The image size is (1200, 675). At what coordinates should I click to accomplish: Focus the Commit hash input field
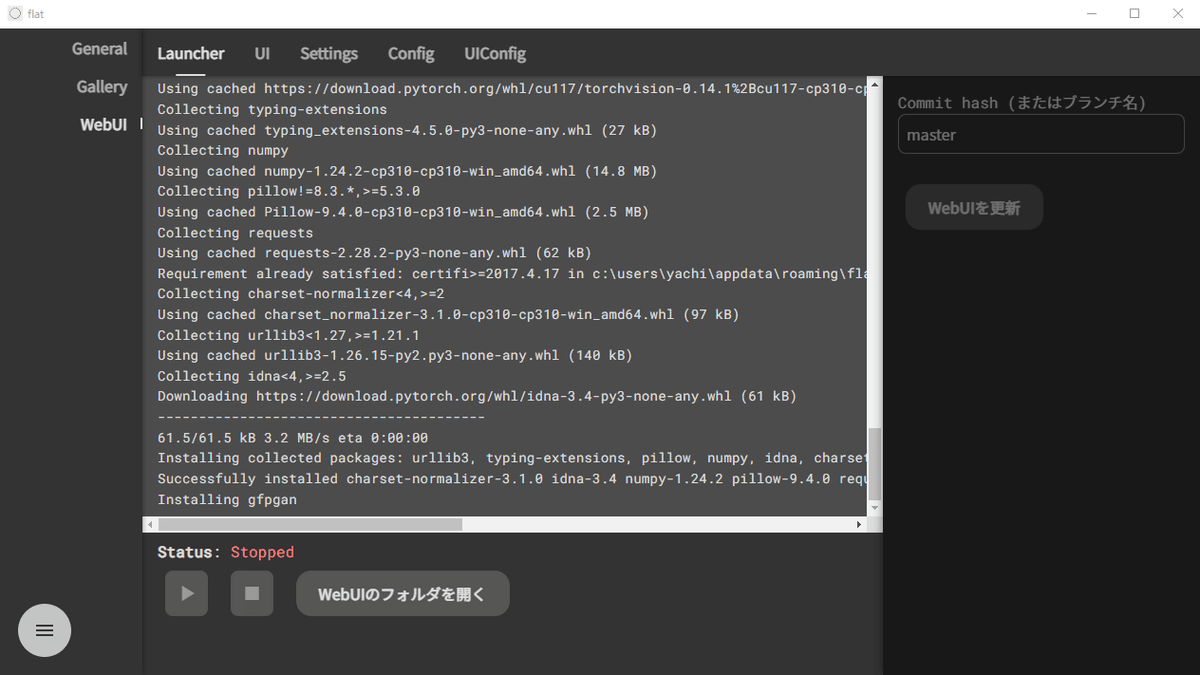pos(1041,134)
